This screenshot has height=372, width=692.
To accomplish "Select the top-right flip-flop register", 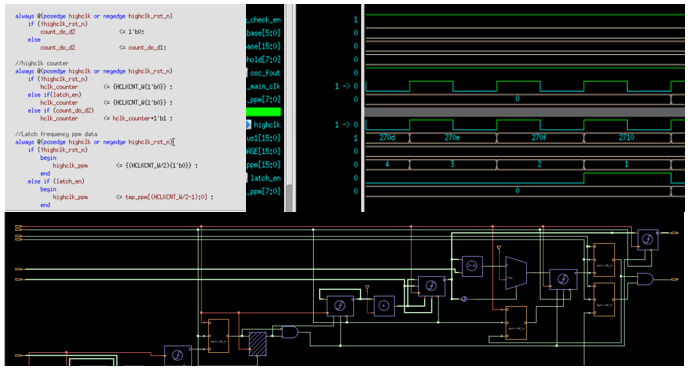I will click(x=647, y=240).
